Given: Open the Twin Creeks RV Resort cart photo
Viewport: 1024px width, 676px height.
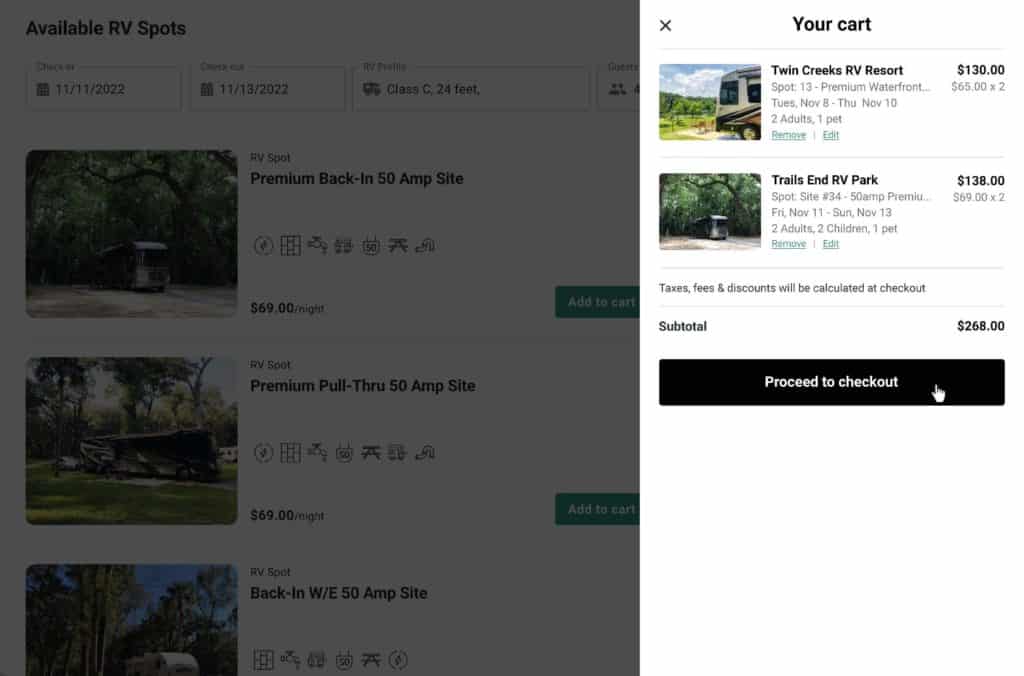Looking at the screenshot, I should click(710, 102).
